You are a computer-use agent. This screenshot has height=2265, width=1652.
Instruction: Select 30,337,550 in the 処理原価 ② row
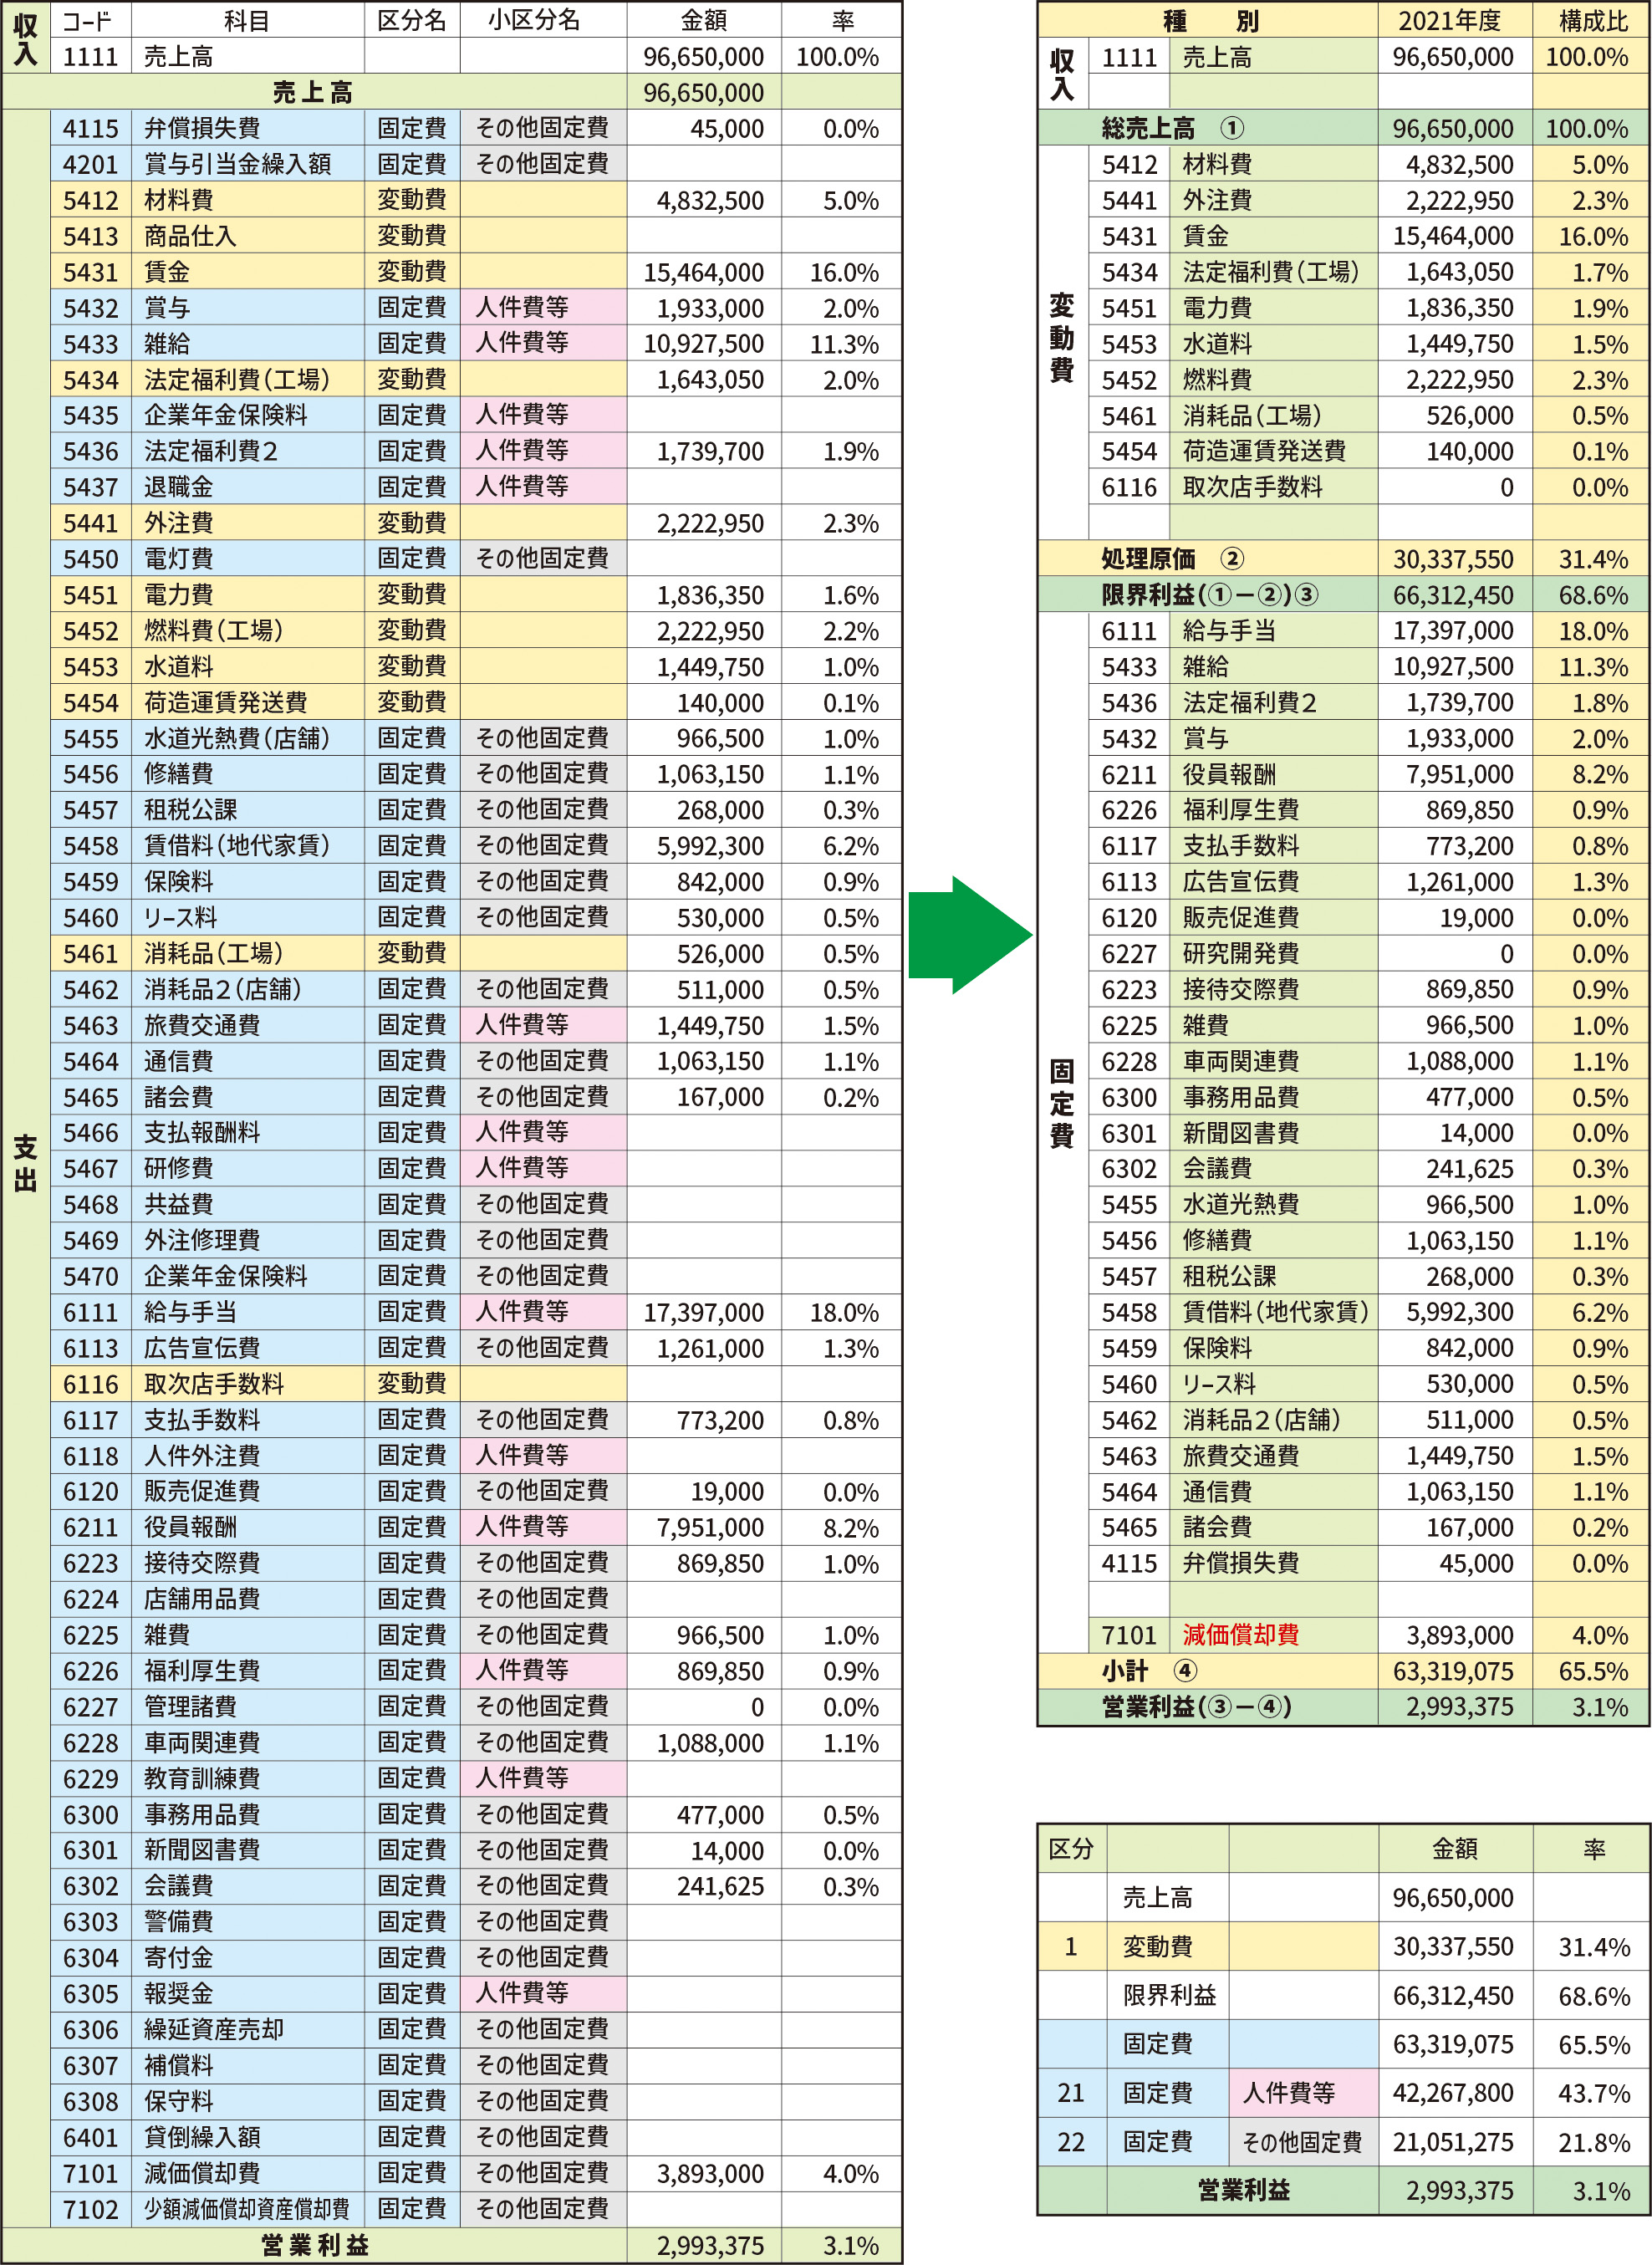pos(1455,559)
